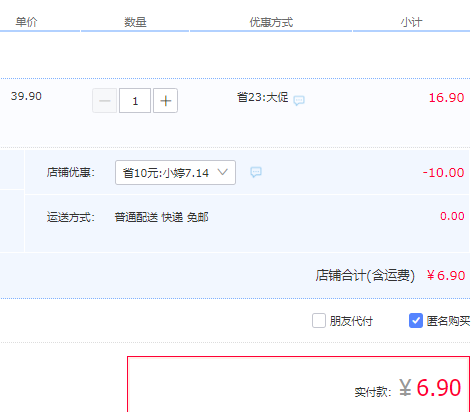Image resolution: width=473 pixels, height=412 pixels.
Task: Click the 小计 column header
Action: (411, 22)
